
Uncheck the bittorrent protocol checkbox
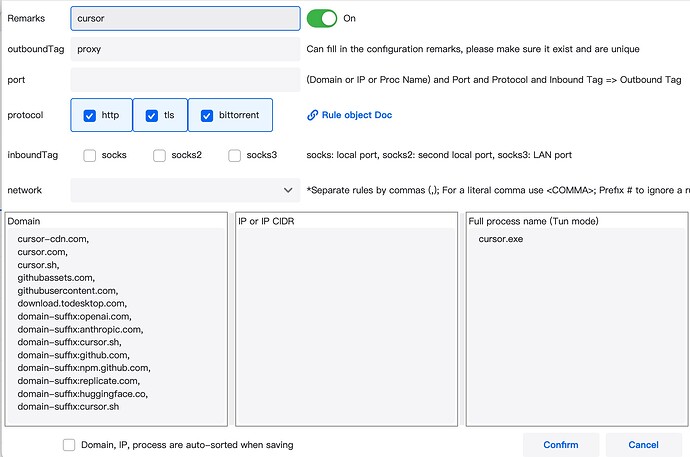click(x=207, y=116)
